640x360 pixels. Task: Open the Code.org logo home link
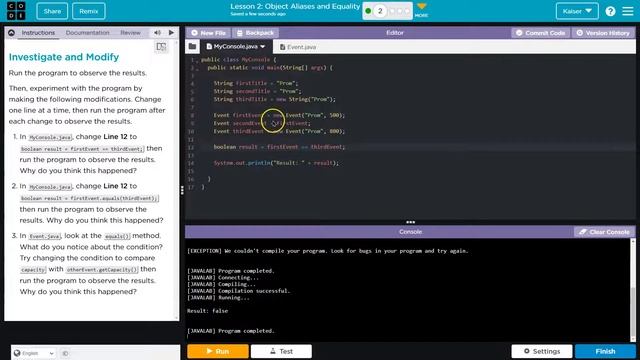16,11
